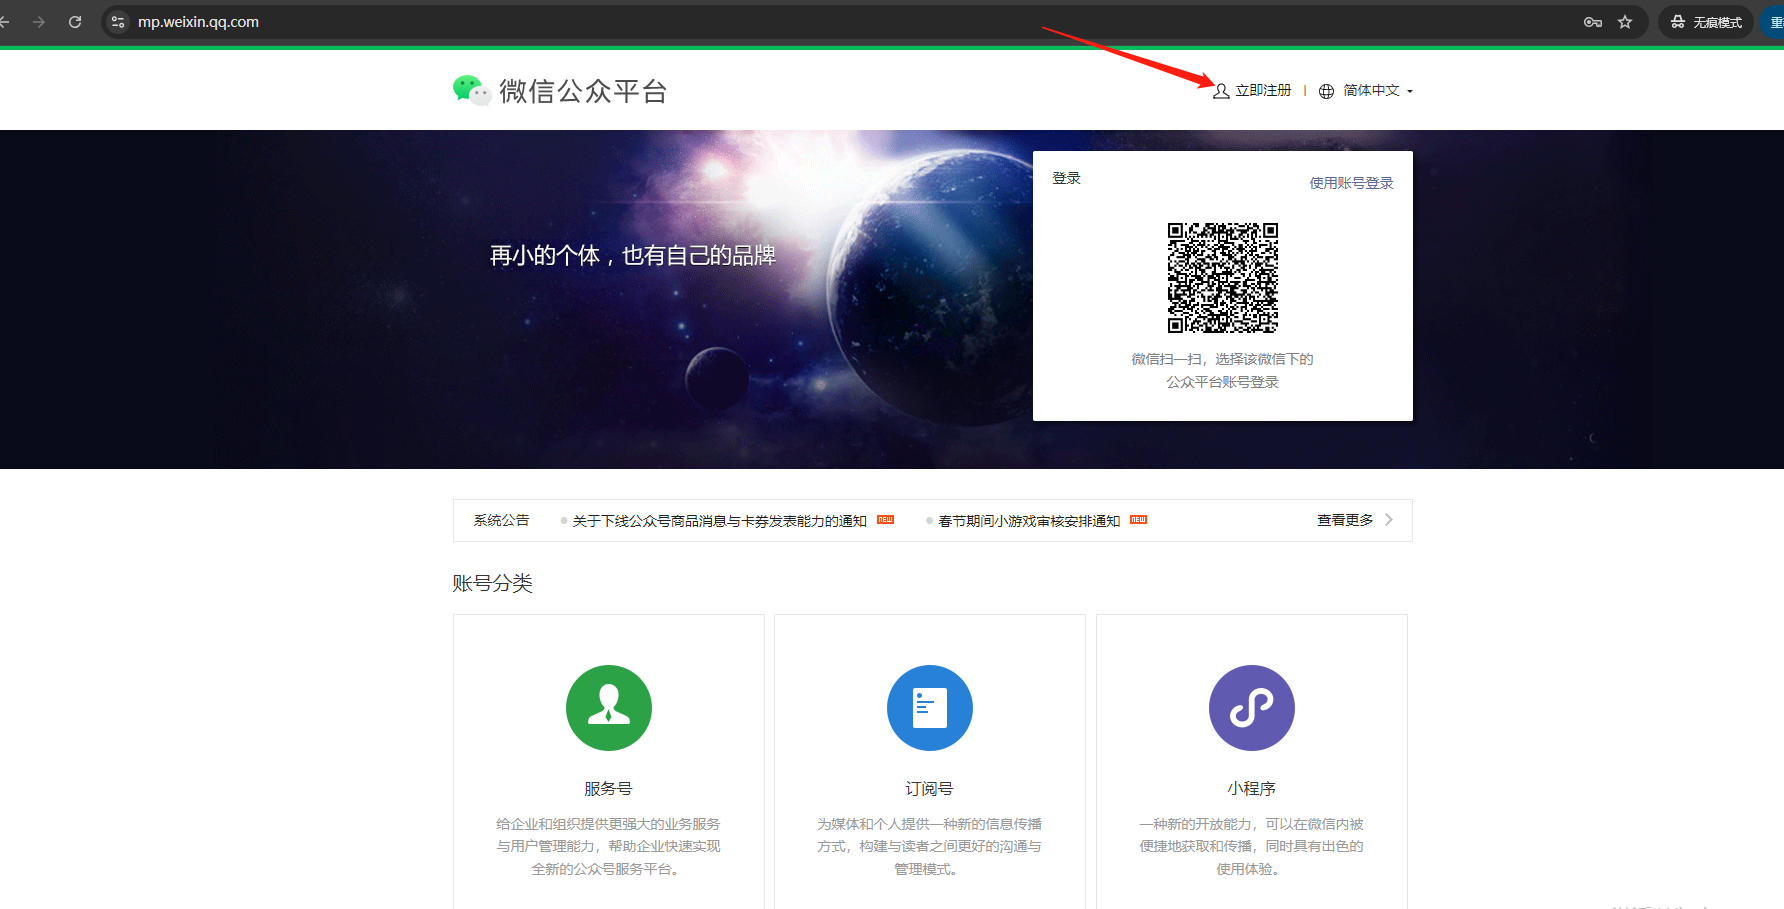Bookmark page with the star icon
This screenshot has width=1784, height=909.
[1625, 22]
